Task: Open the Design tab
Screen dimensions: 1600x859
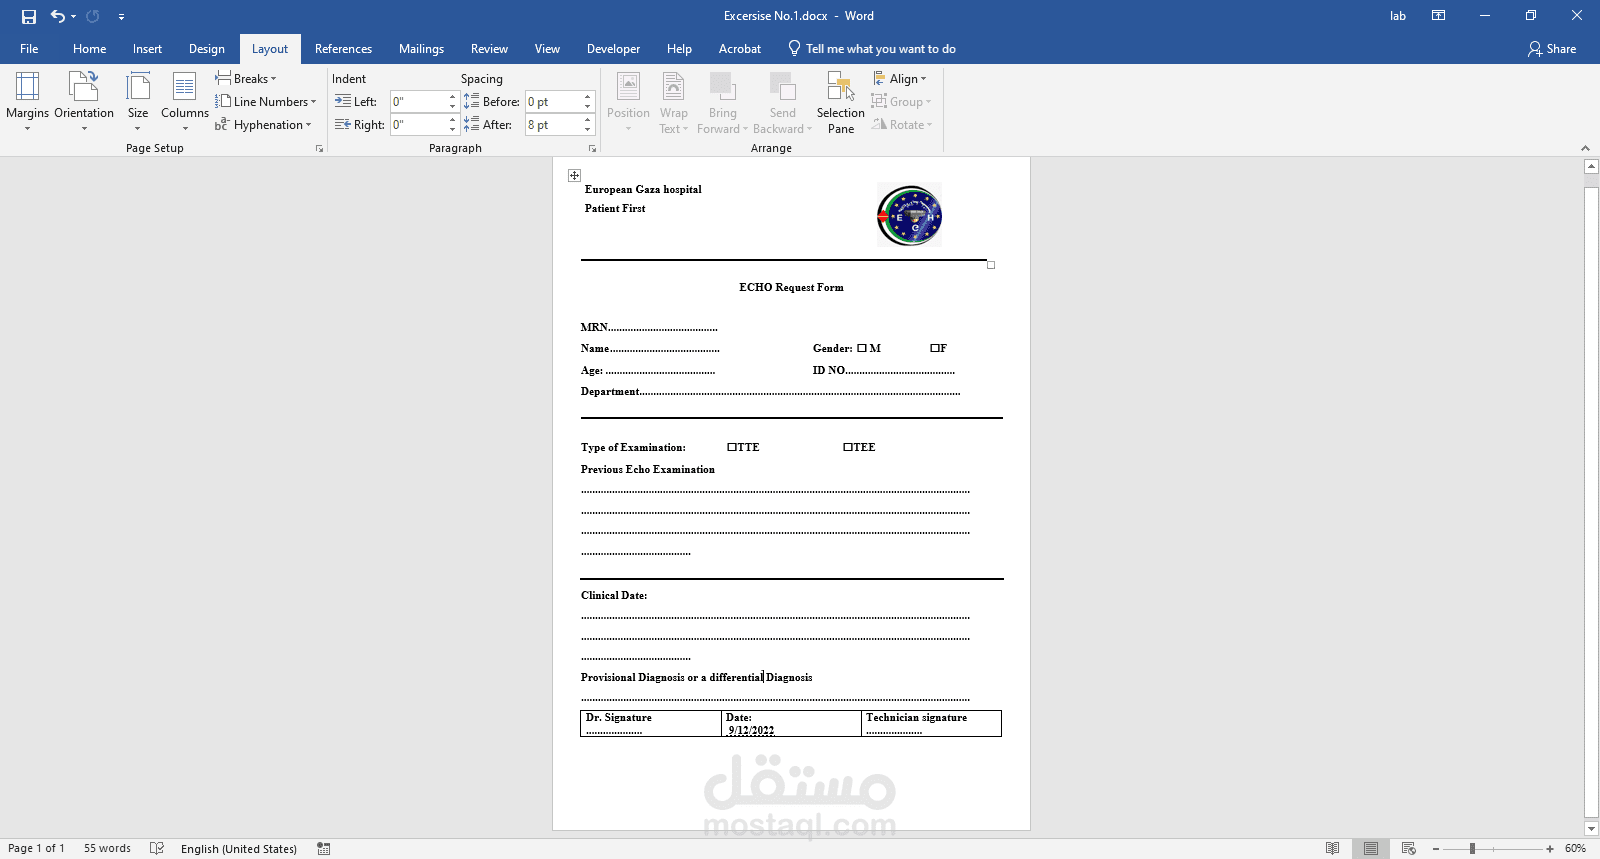Action: 207,48
